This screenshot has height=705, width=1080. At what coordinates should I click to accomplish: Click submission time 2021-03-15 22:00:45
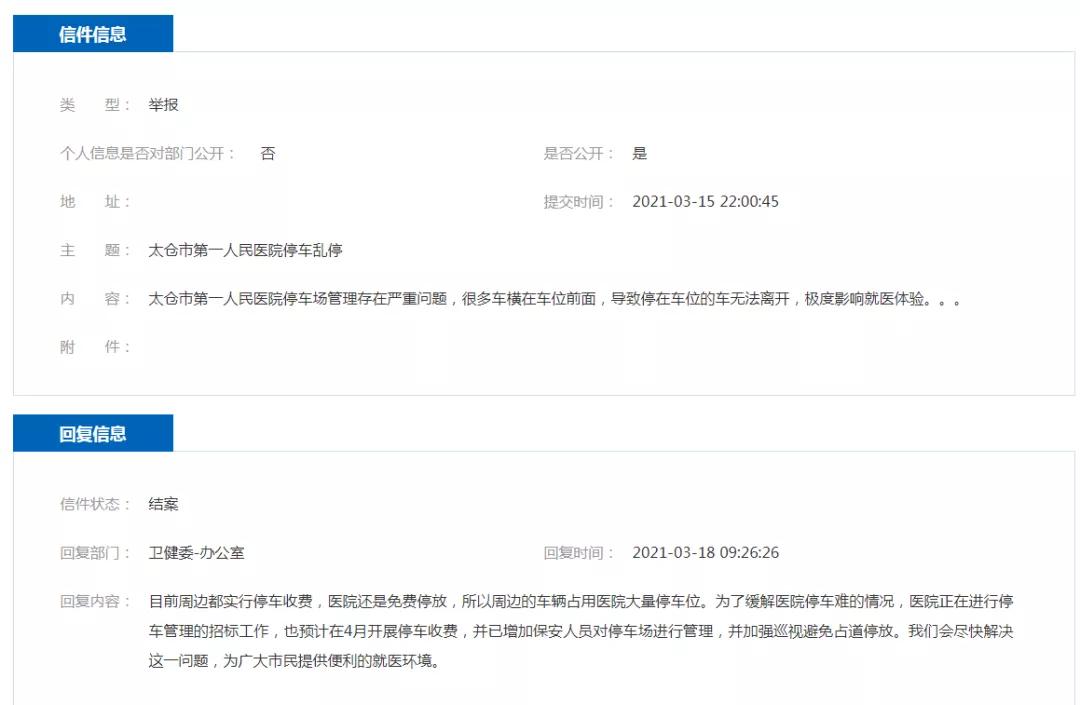(x=705, y=202)
